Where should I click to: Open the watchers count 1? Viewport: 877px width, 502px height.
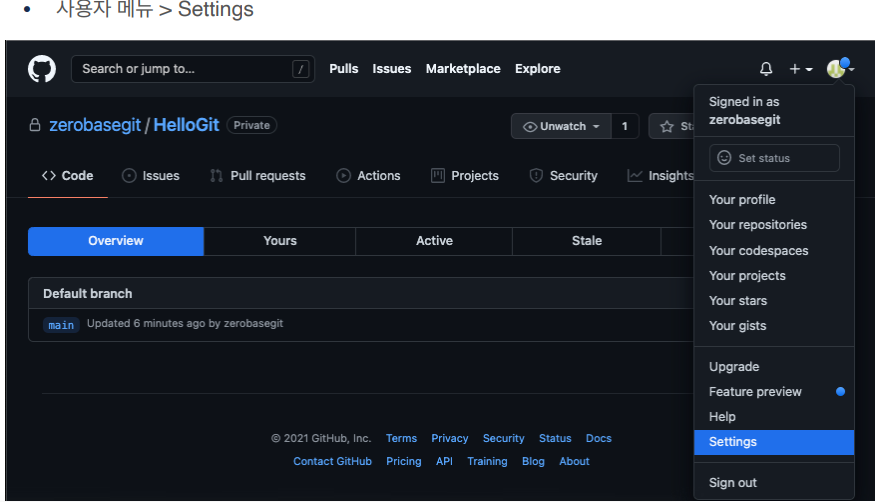coord(625,126)
